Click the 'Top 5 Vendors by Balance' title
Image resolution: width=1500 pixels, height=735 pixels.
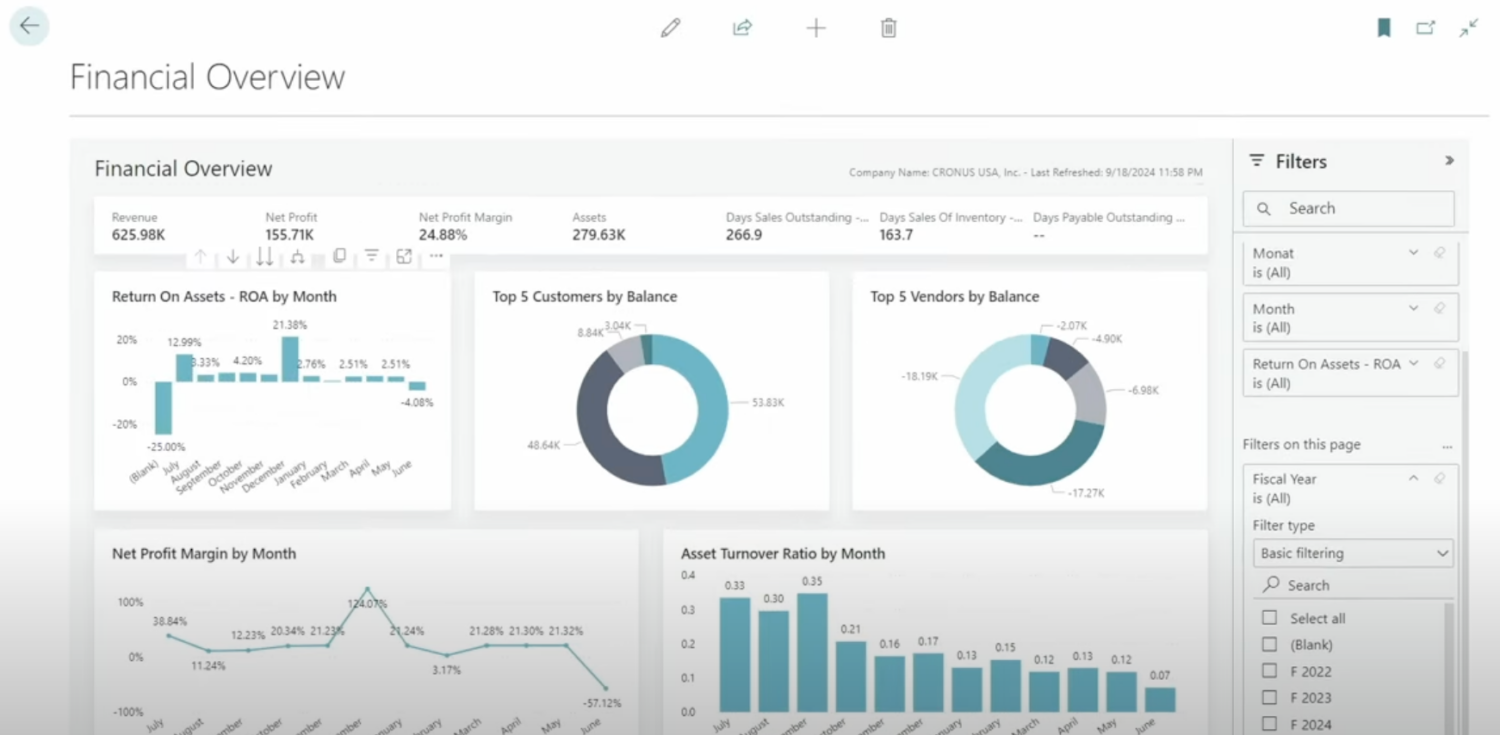(x=955, y=296)
